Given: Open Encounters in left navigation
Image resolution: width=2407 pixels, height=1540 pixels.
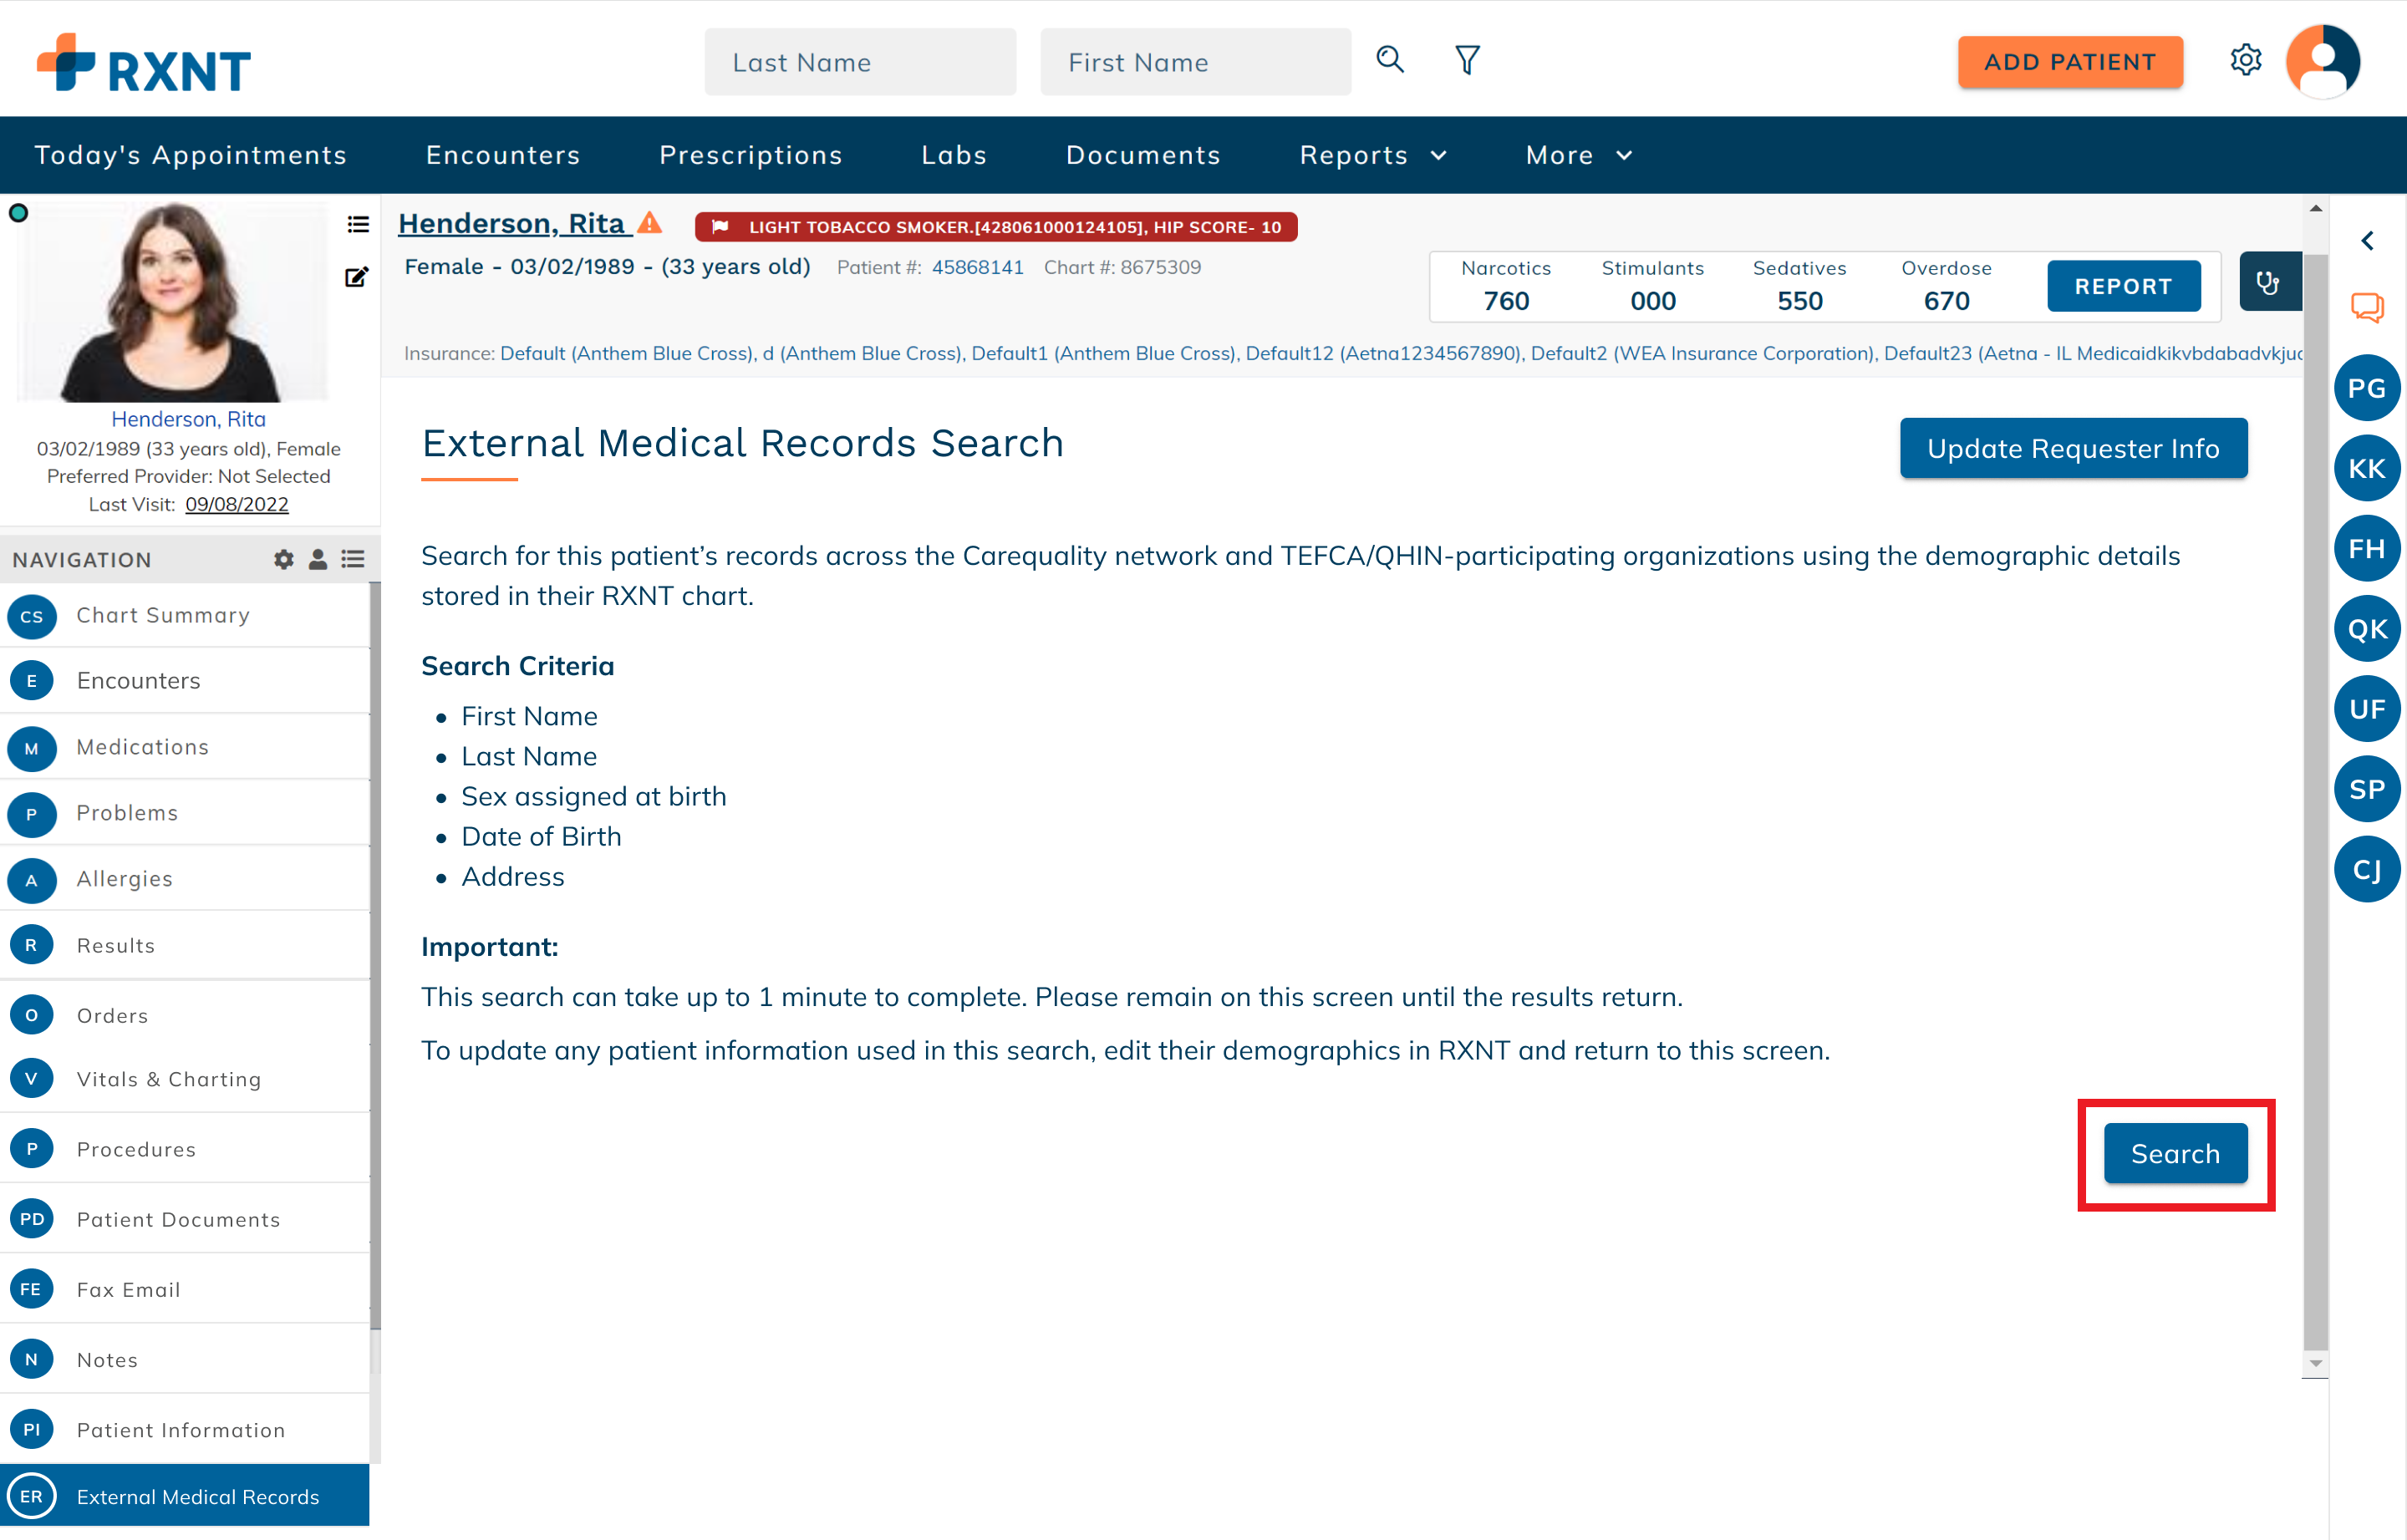Looking at the screenshot, I should (x=185, y=681).
